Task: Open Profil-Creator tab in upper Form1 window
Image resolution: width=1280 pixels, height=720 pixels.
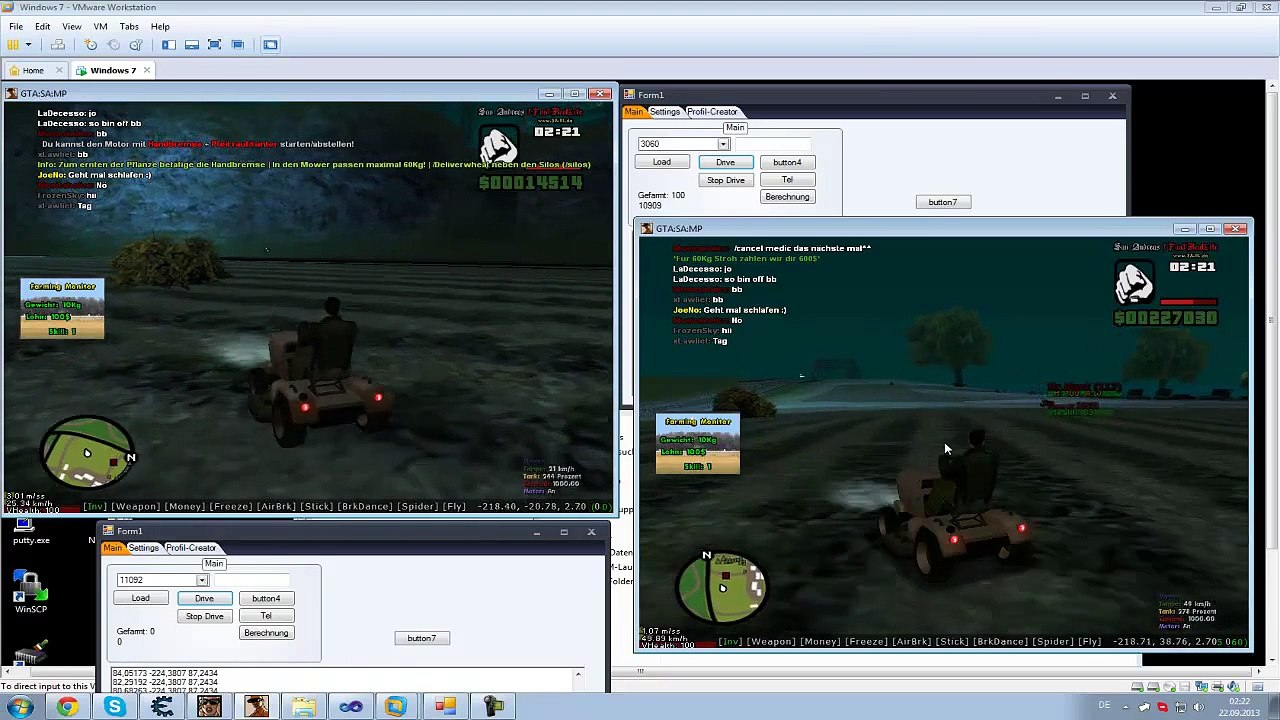Action: tap(712, 112)
